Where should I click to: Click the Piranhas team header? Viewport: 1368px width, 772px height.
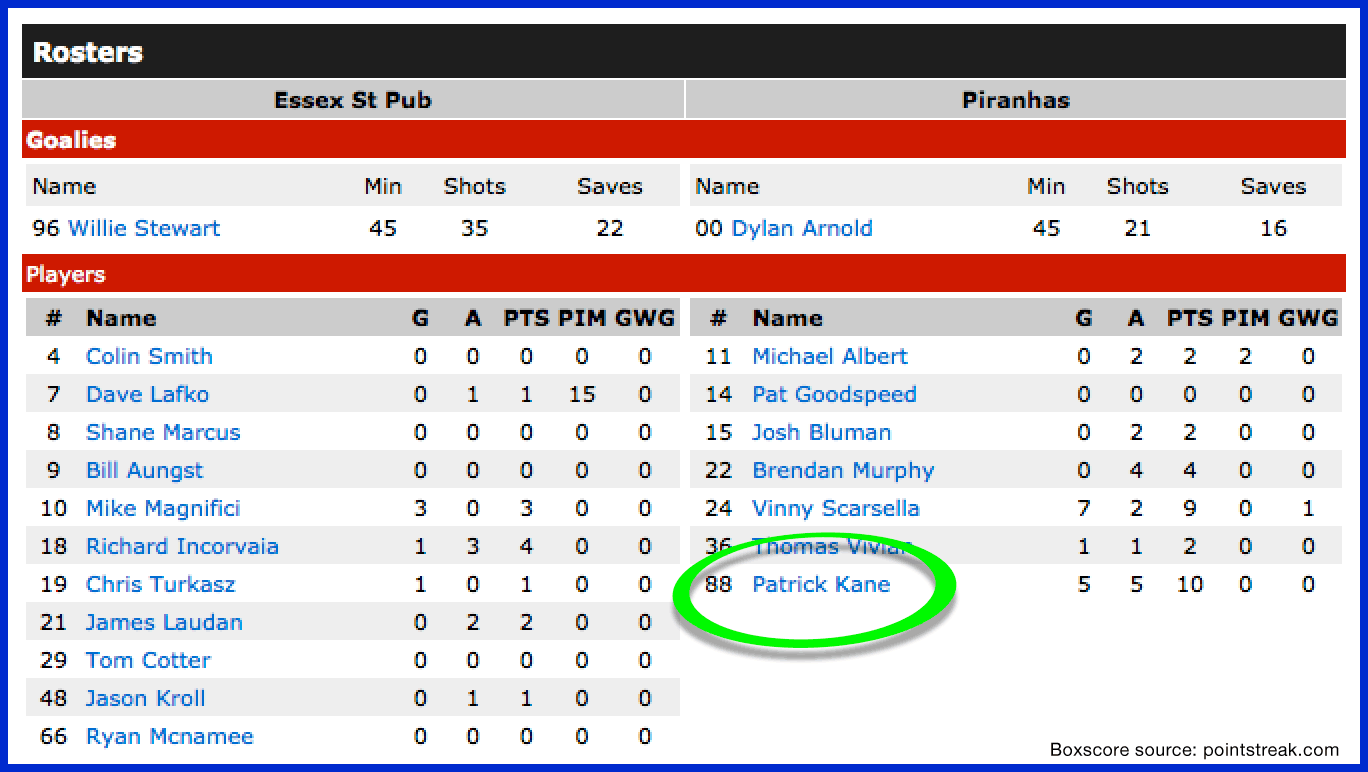tap(1015, 100)
